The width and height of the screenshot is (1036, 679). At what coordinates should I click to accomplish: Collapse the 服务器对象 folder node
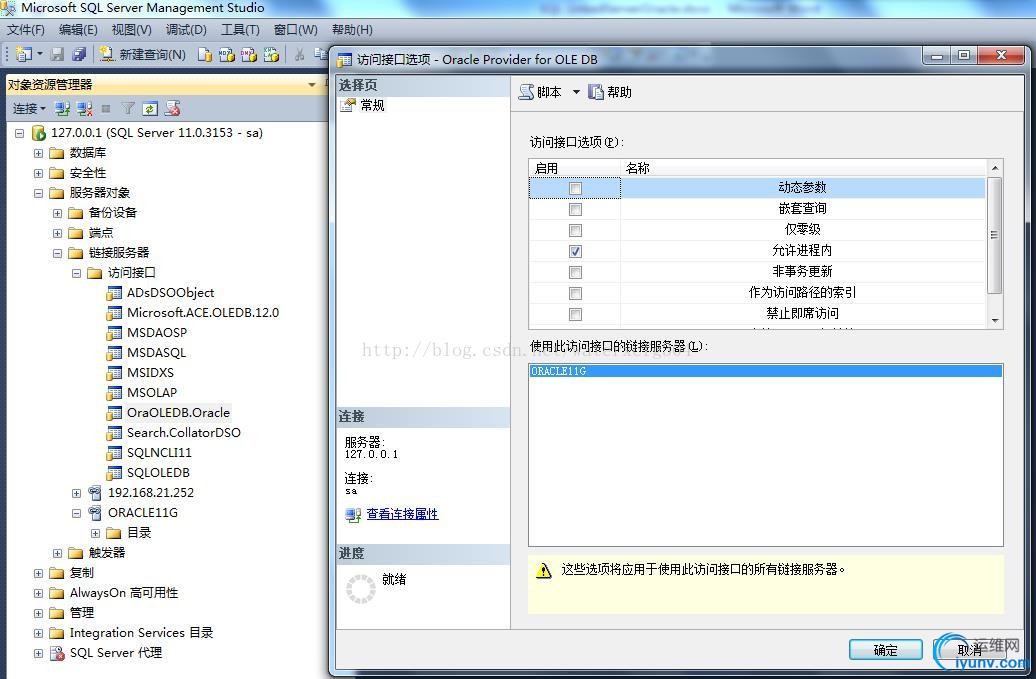coord(38,193)
